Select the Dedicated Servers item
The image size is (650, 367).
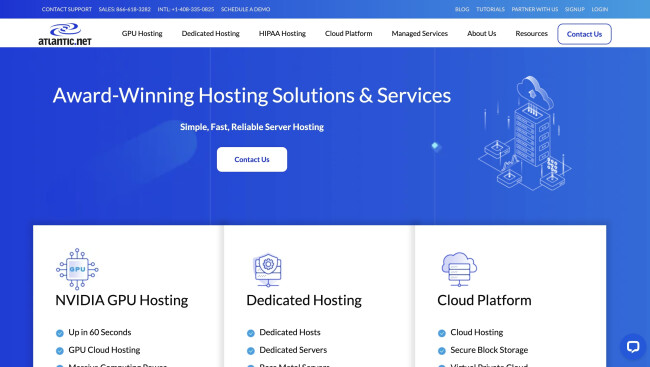pyautogui.click(x=293, y=350)
